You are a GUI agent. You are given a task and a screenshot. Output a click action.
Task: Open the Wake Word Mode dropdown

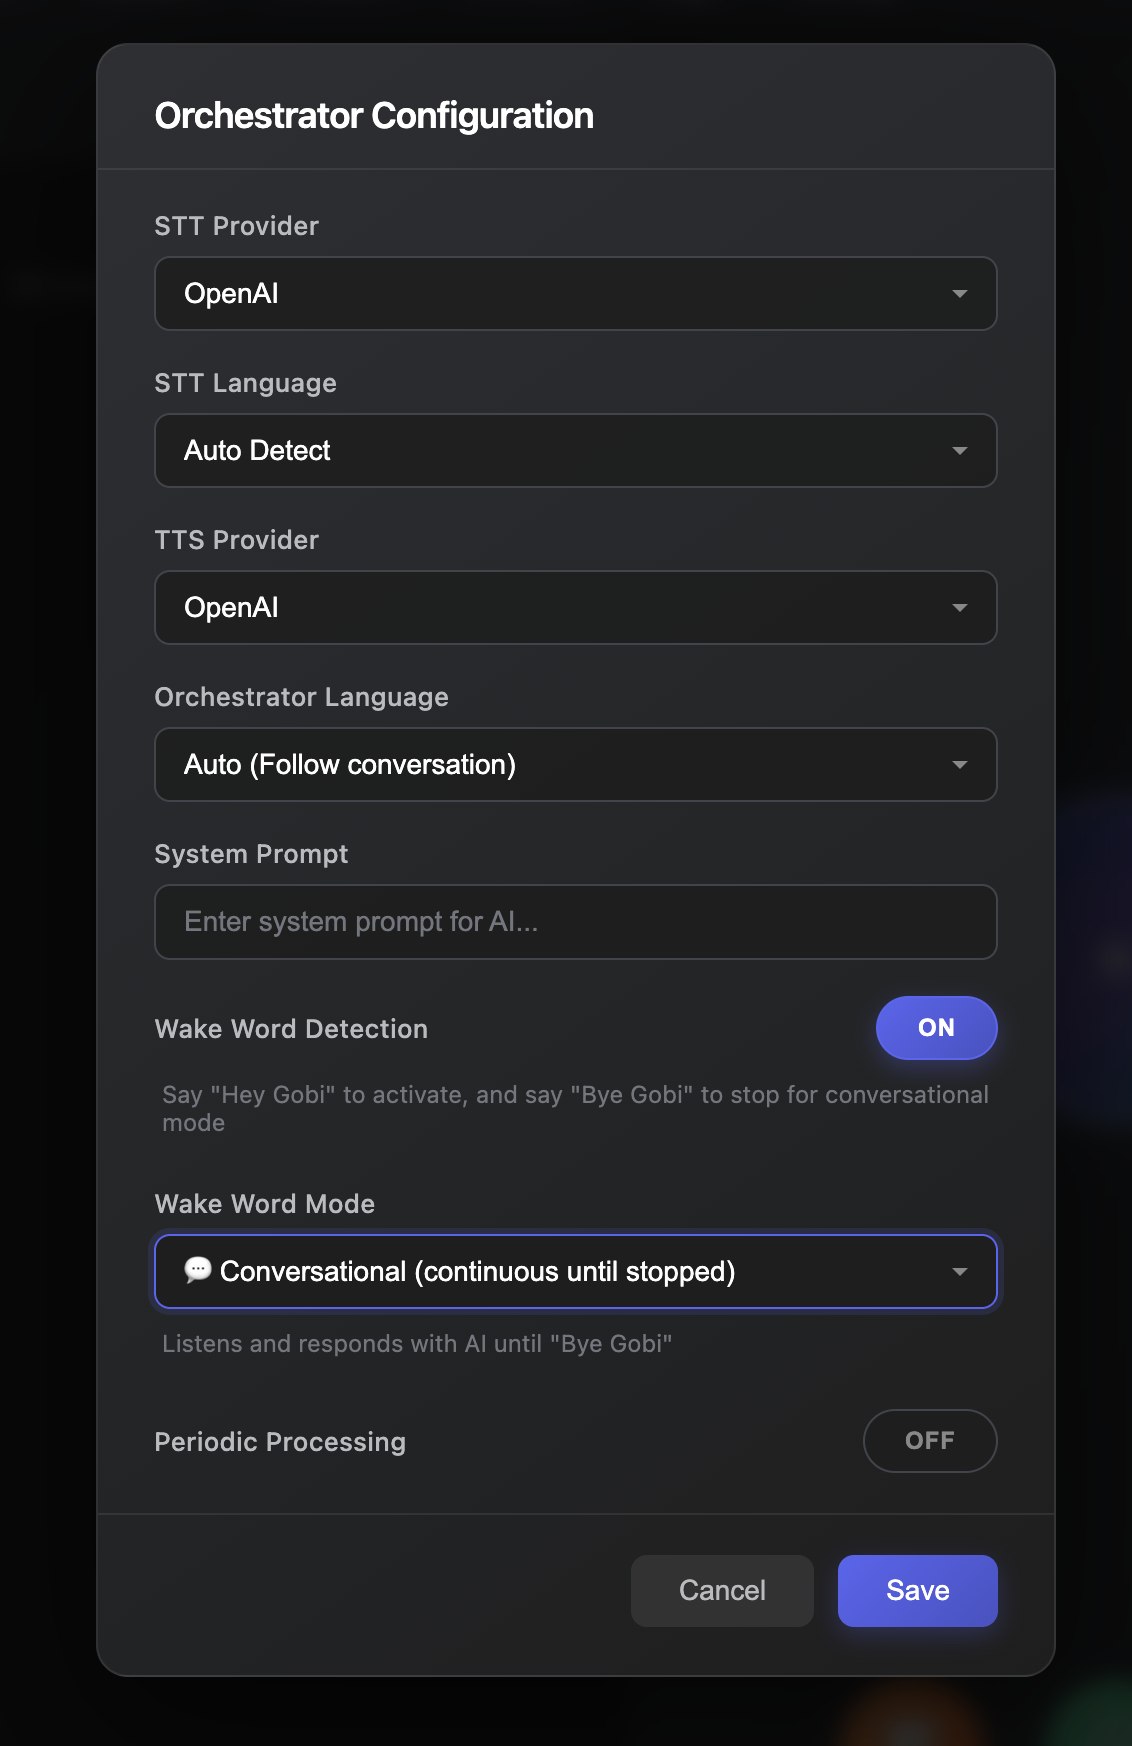575,1271
